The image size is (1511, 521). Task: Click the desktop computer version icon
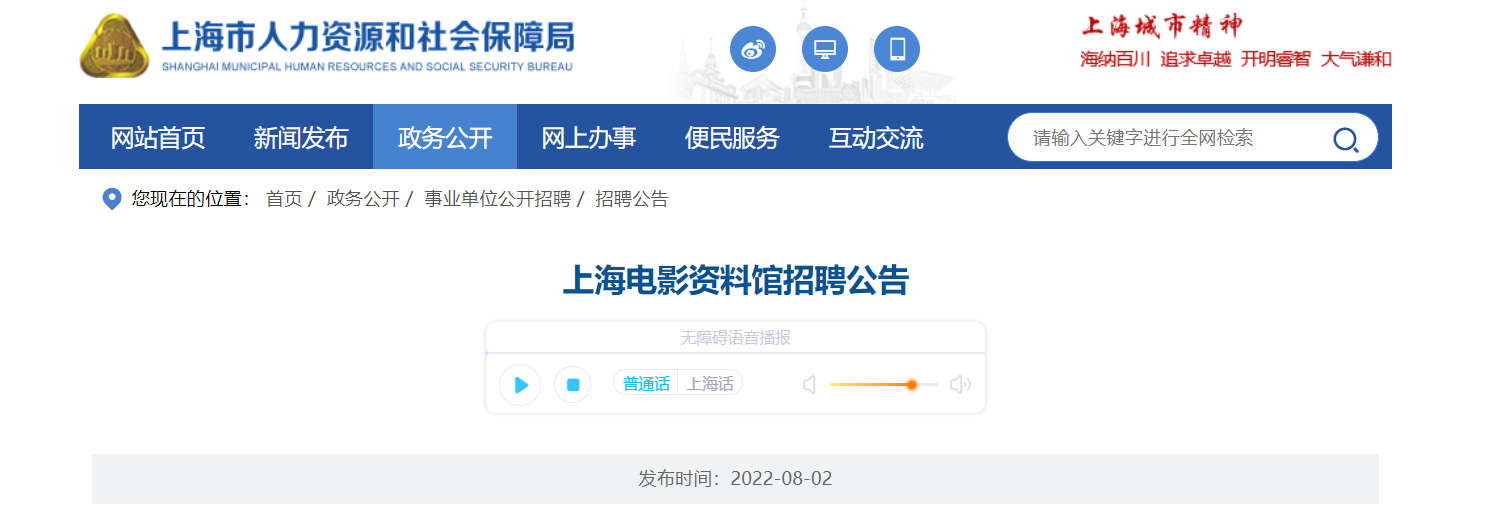click(x=824, y=49)
